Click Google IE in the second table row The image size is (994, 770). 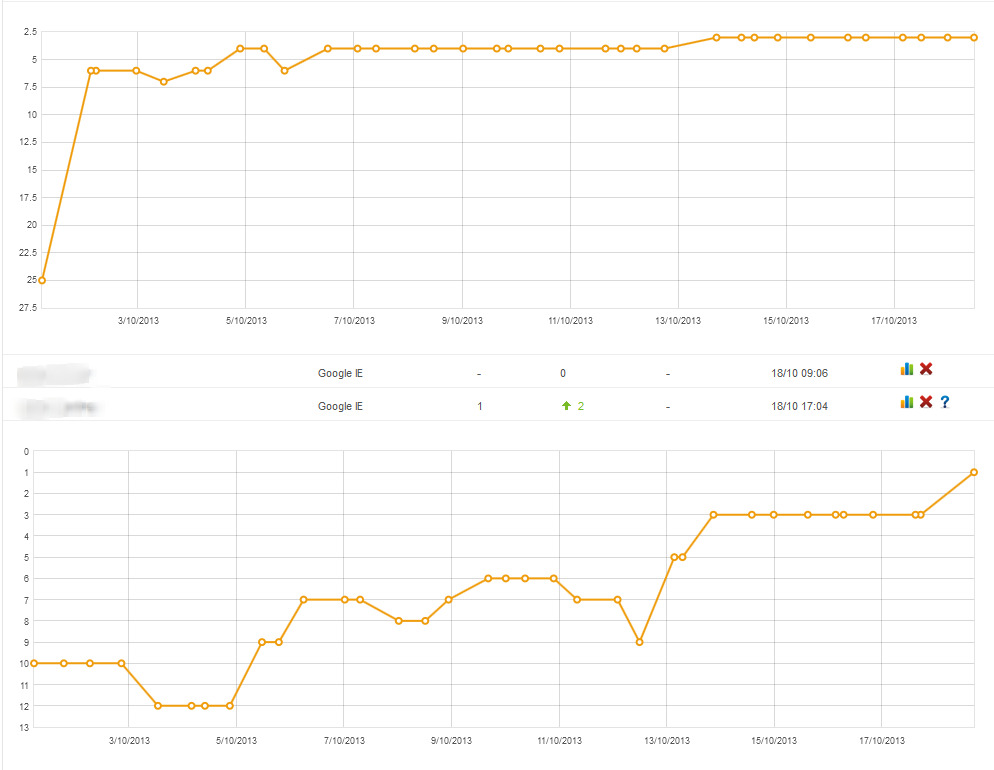340,406
